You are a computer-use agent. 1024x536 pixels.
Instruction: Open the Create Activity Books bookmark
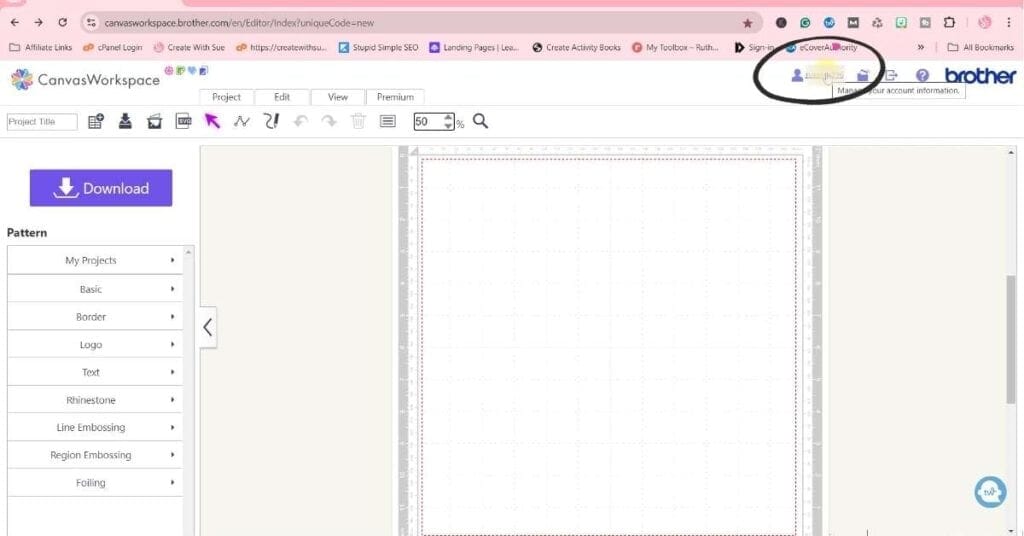point(577,48)
